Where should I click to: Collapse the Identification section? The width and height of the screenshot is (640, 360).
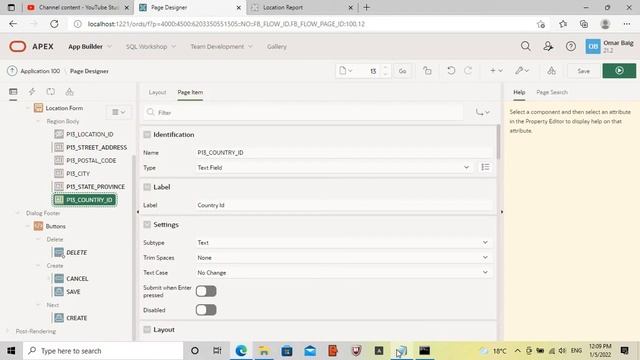point(147,135)
